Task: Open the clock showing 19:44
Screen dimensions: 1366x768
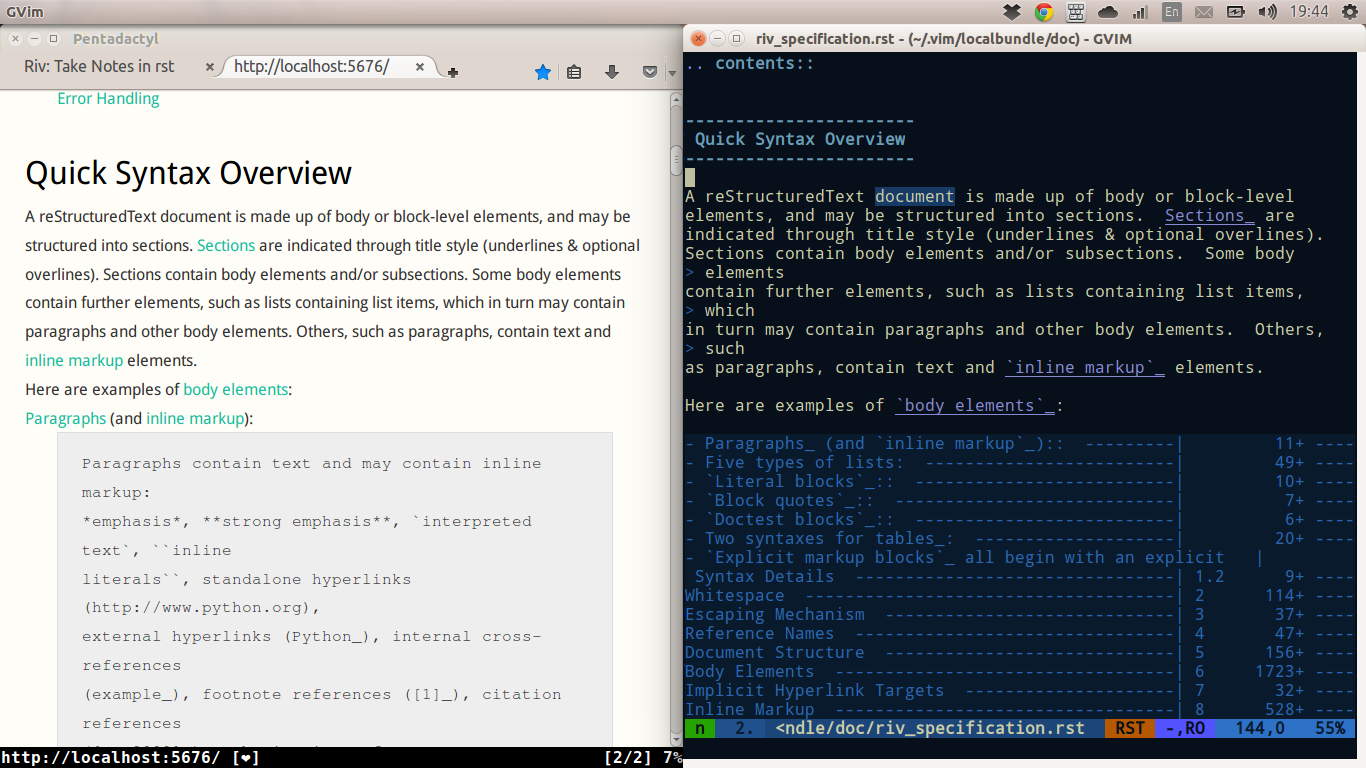Action: pos(1309,12)
